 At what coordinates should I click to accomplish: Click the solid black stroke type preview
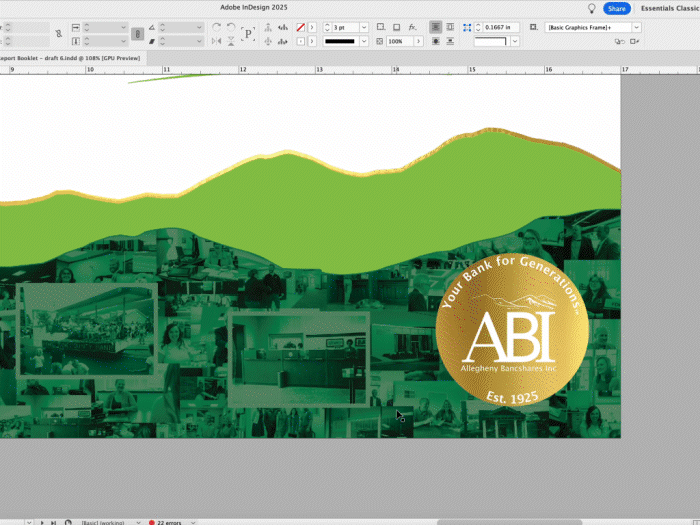click(x=341, y=42)
